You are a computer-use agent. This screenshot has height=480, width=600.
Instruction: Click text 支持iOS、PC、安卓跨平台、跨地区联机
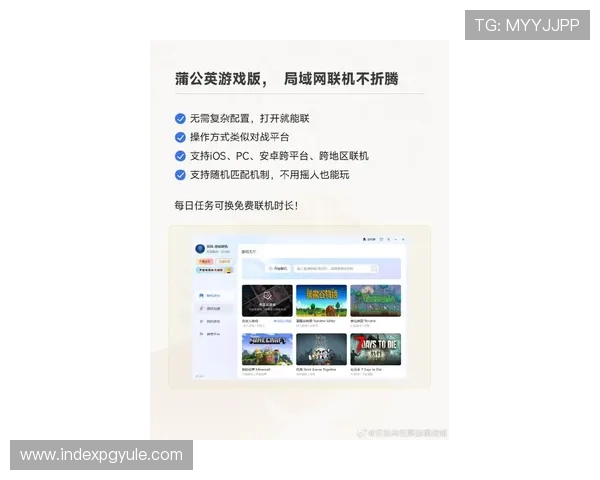point(279,156)
